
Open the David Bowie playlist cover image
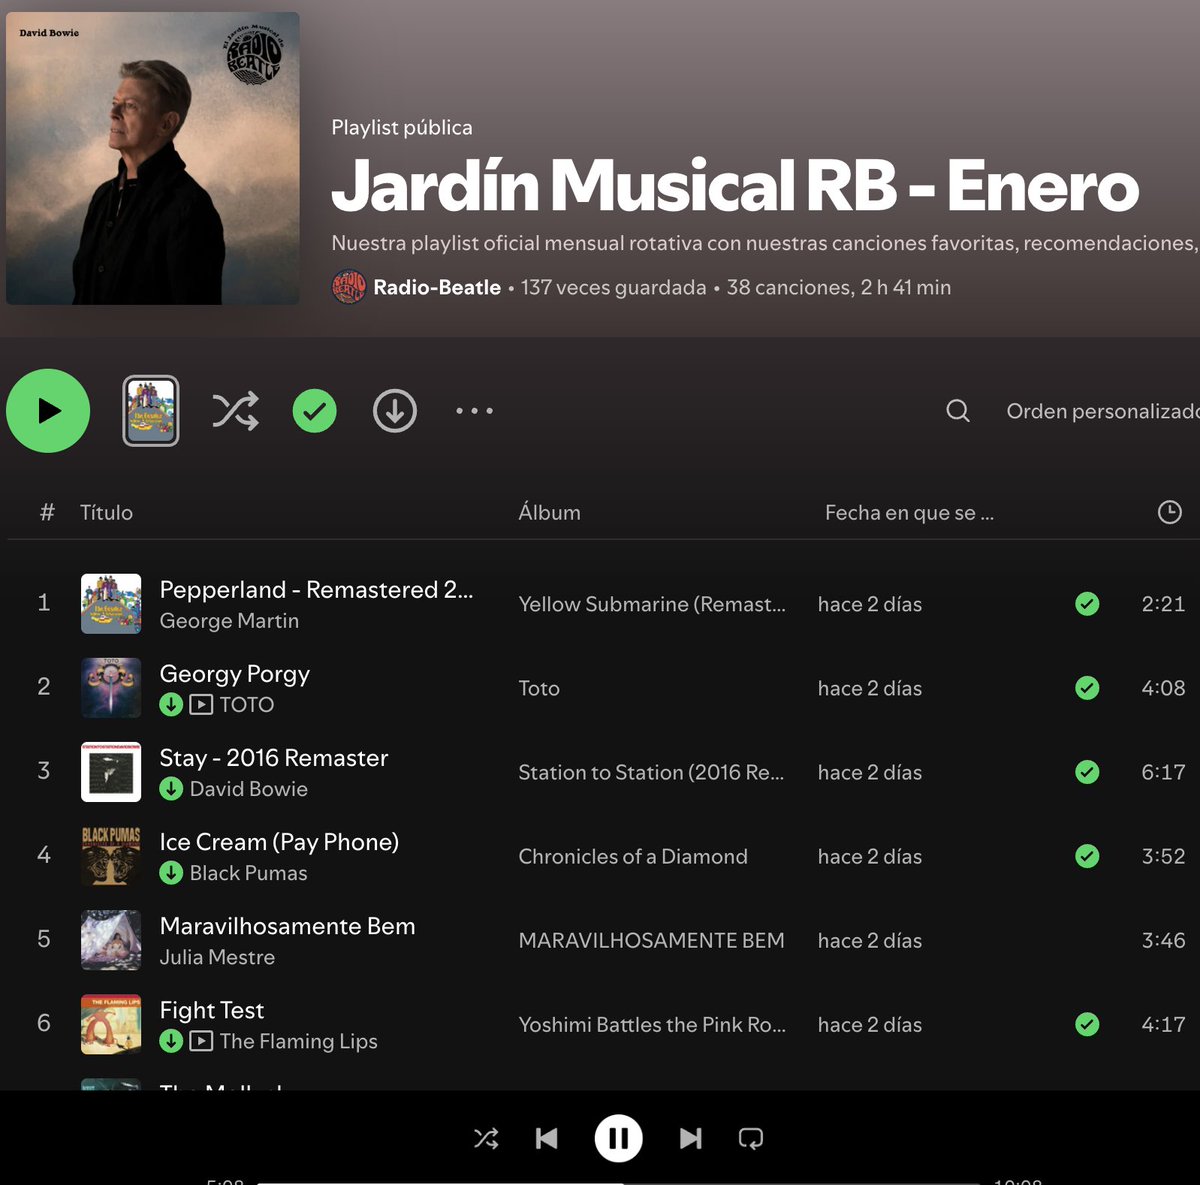(153, 158)
